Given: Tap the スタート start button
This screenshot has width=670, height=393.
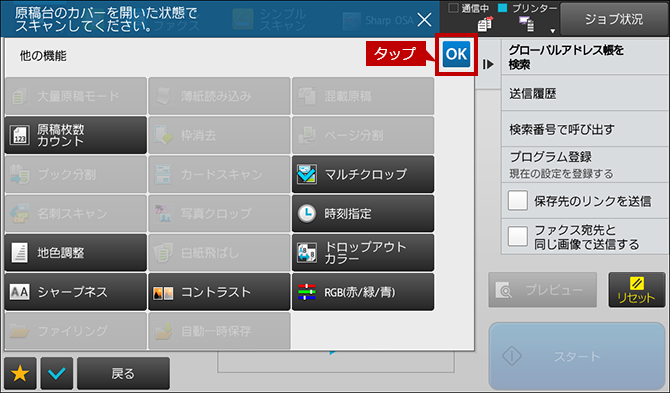Looking at the screenshot, I should tap(577, 356).
